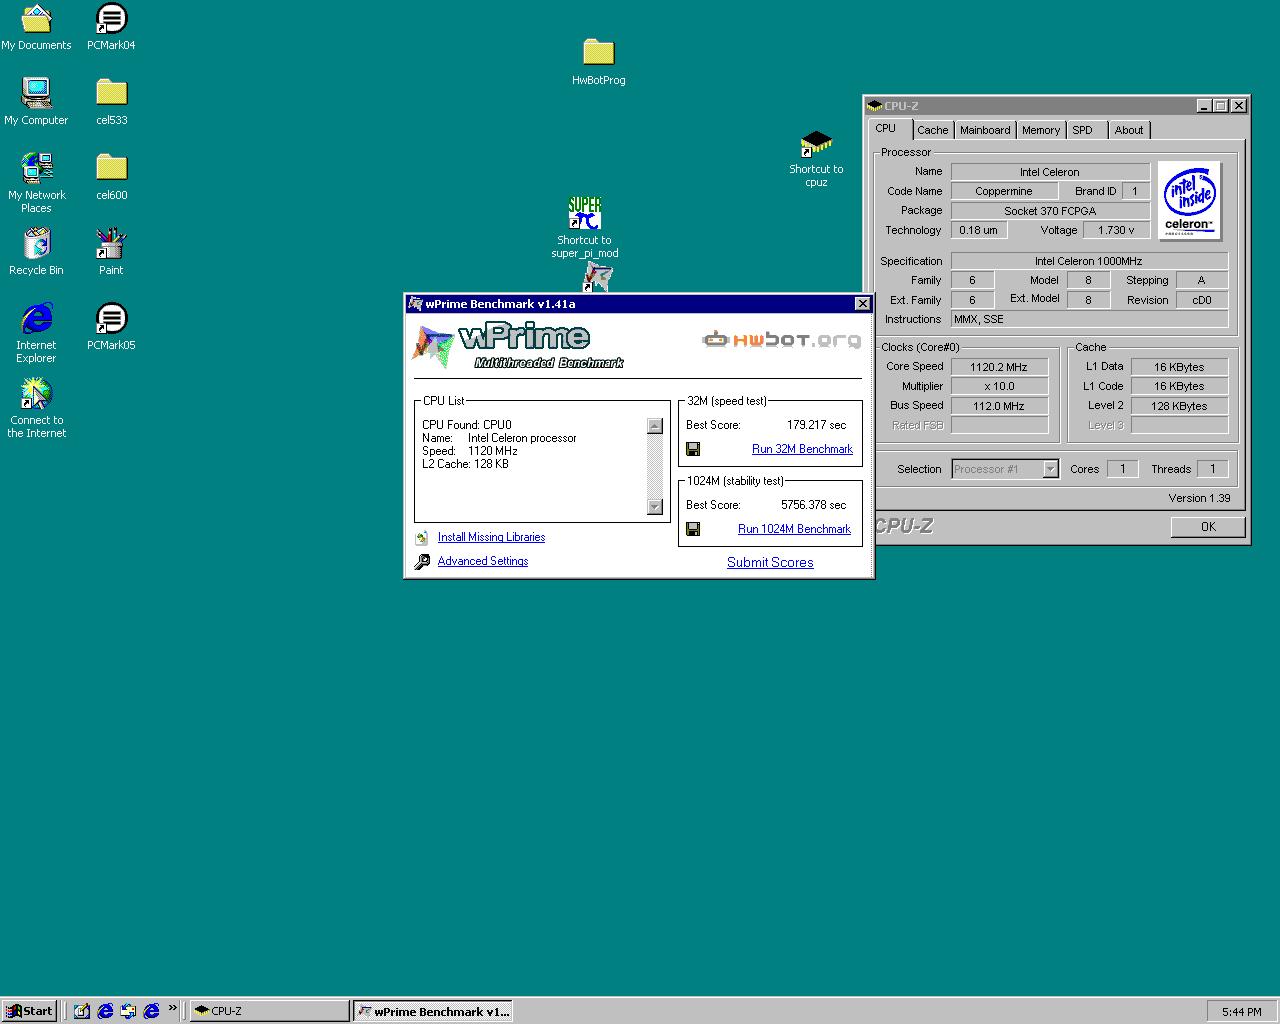Image resolution: width=1280 pixels, height=1024 pixels.
Task: Click the Show Desktop quick launch icon
Action: tap(81, 1011)
